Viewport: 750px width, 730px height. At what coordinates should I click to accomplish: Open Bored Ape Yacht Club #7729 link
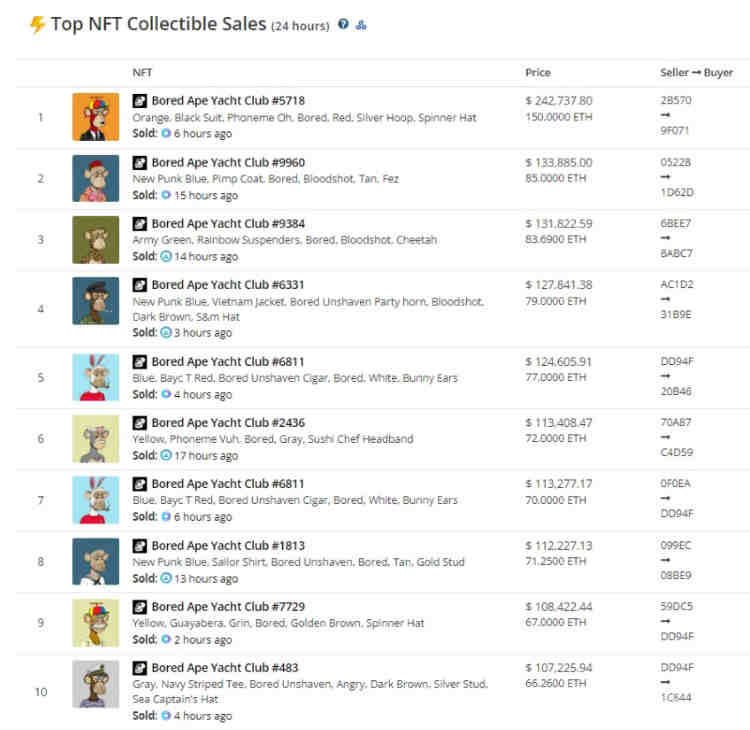point(228,607)
